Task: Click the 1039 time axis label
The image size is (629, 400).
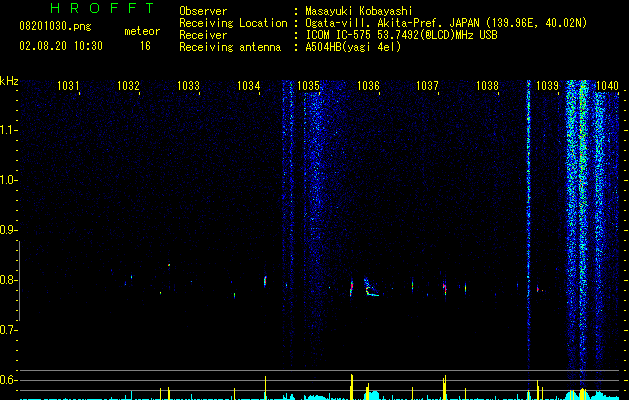Action: 548,86
